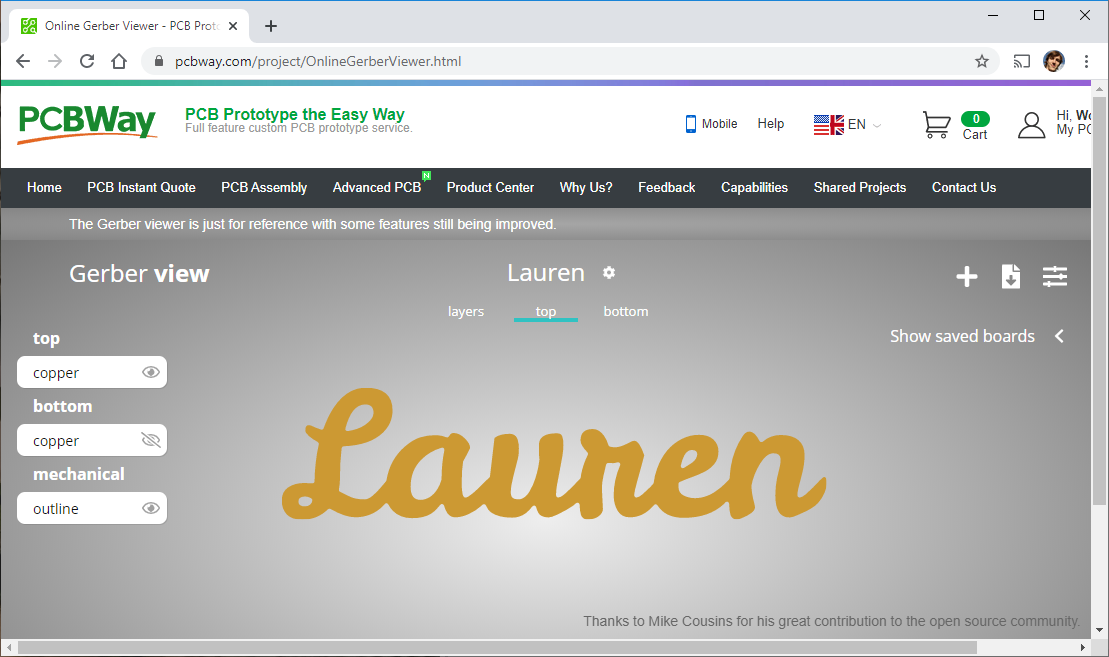Click the Cast media icon
1109x657 pixels.
(x=1021, y=62)
